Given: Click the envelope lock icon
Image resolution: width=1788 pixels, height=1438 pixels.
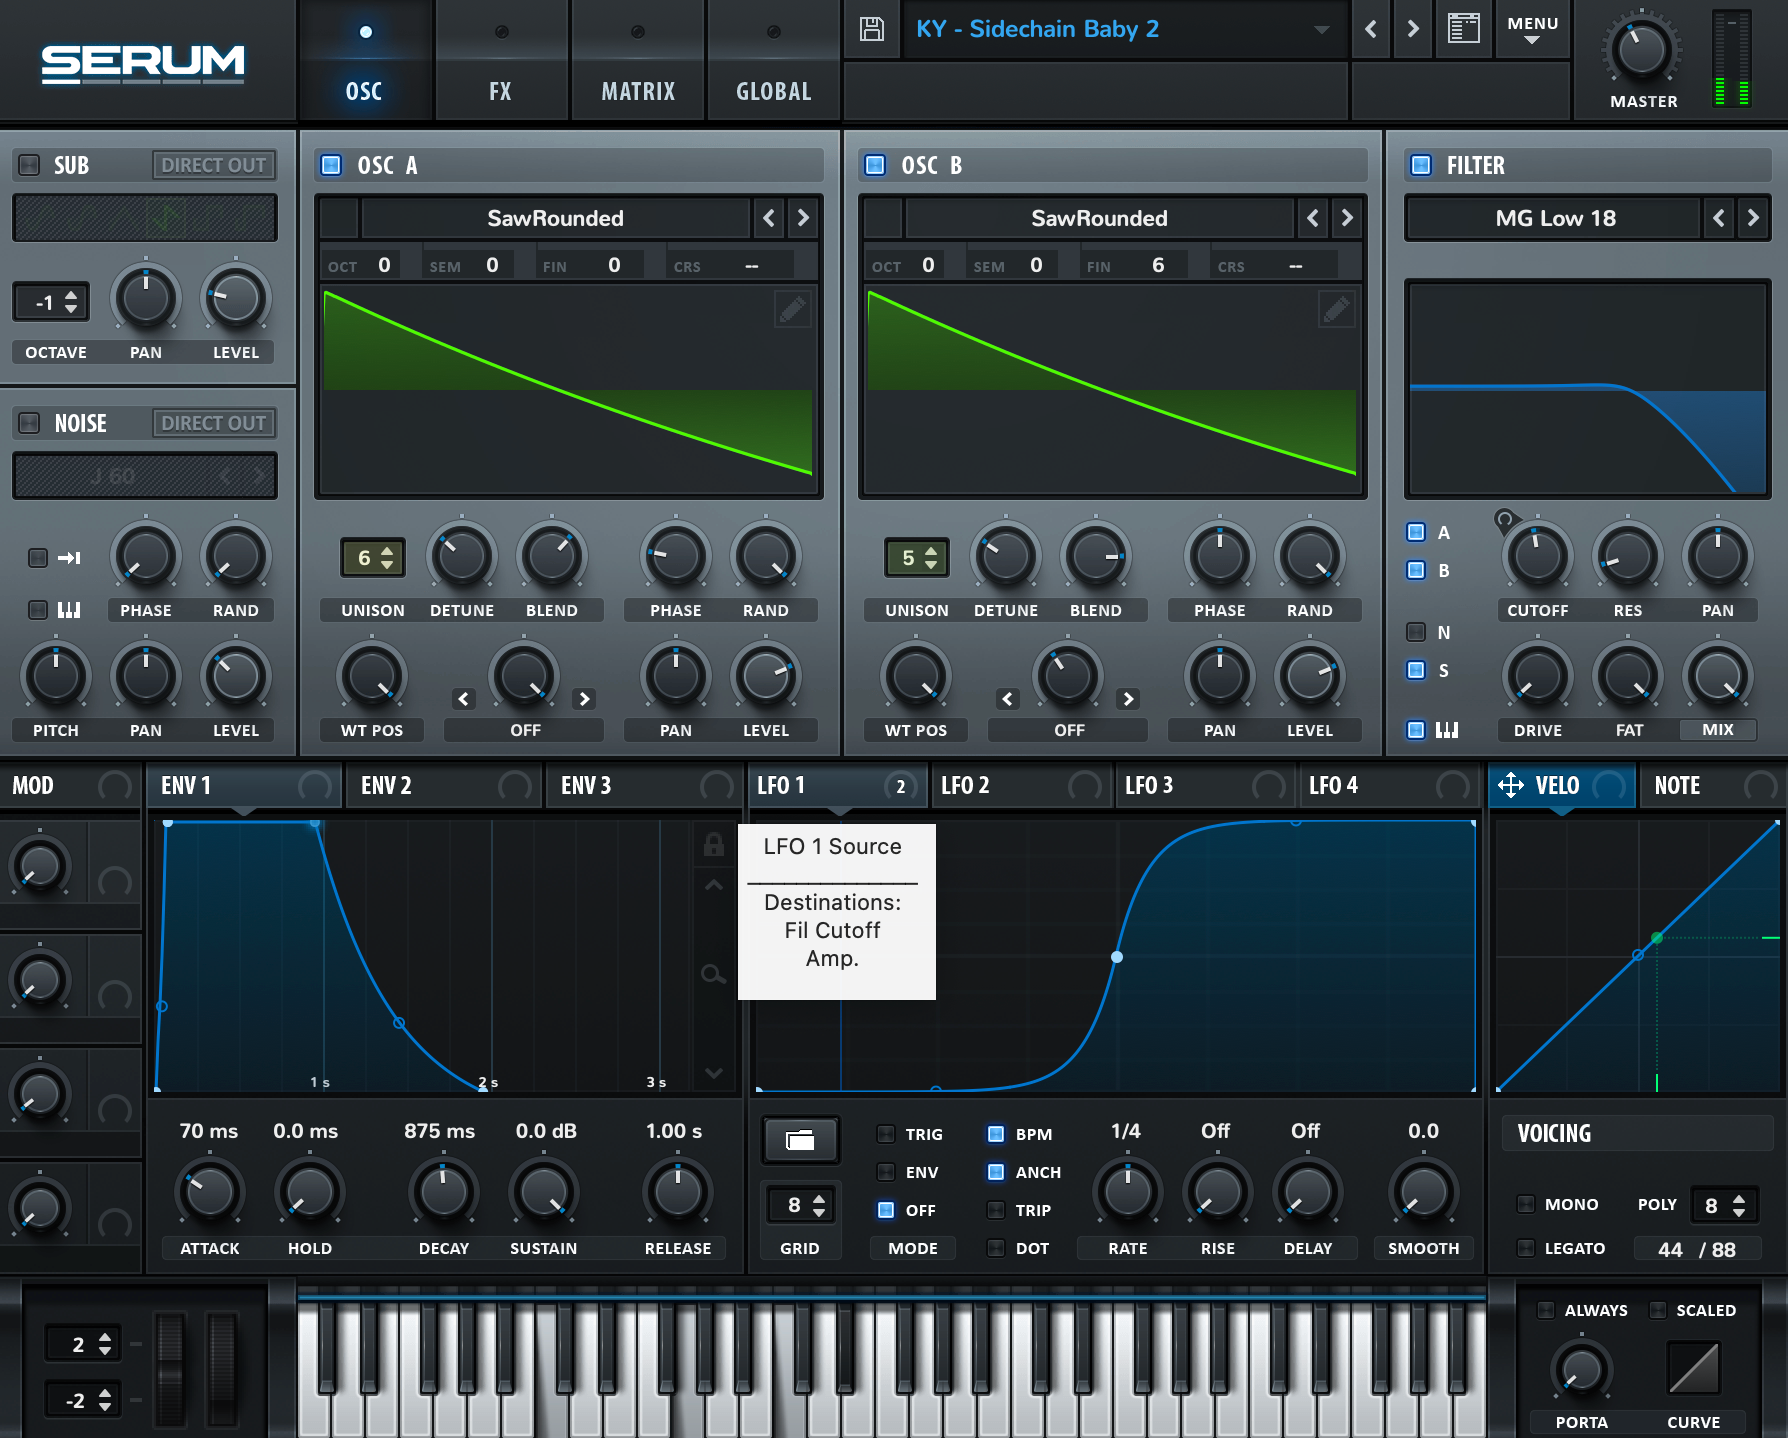Looking at the screenshot, I should [714, 844].
